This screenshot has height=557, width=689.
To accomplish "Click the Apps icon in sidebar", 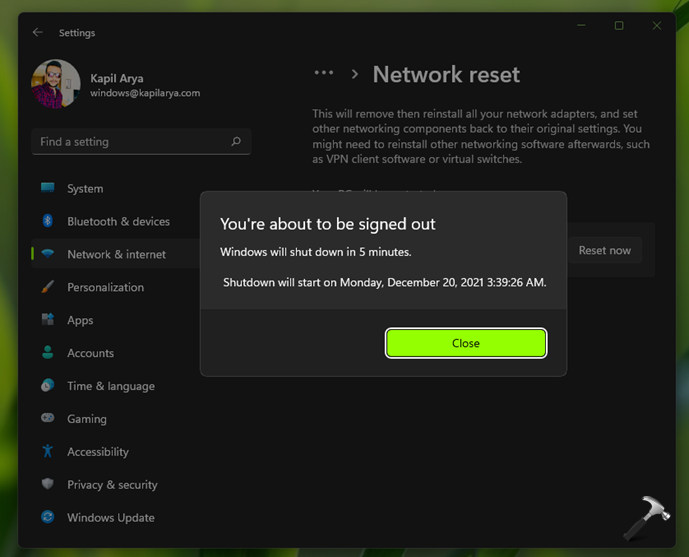I will (48, 320).
